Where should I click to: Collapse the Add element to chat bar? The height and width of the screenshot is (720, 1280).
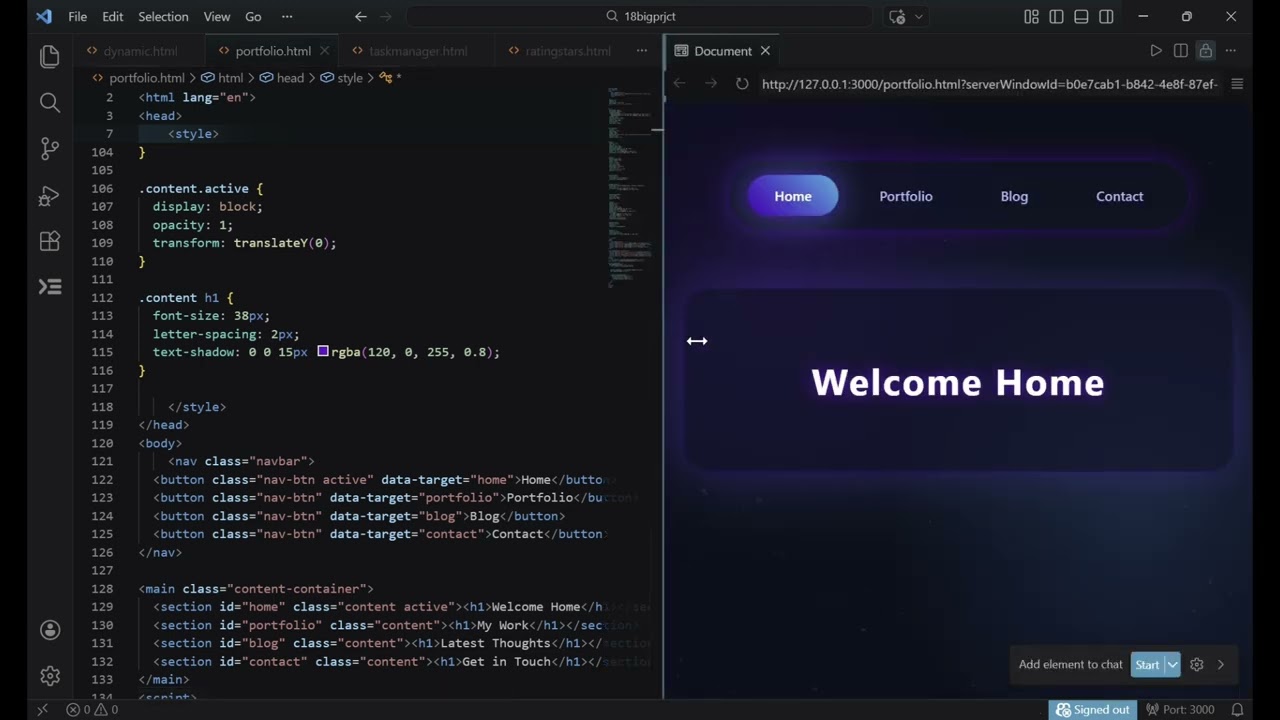coord(1221,664)
